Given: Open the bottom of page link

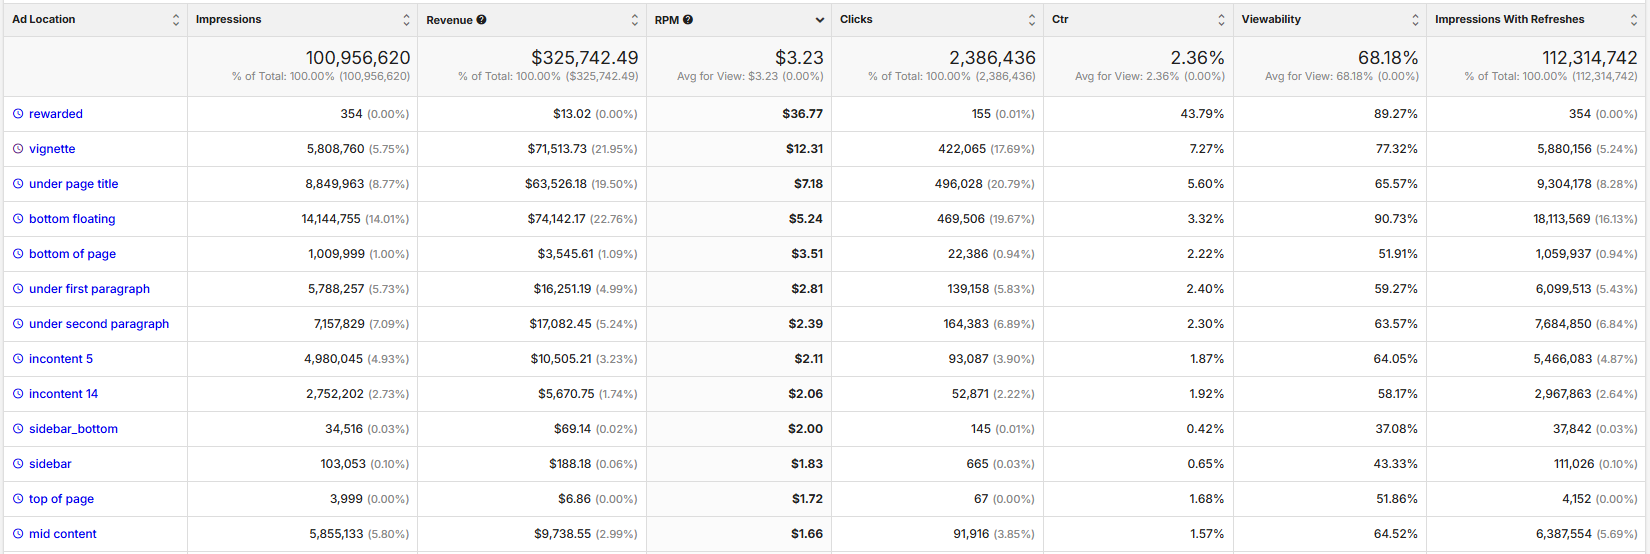Looking at the screenshot, I should pyautogui.click(x=72, y=254).
